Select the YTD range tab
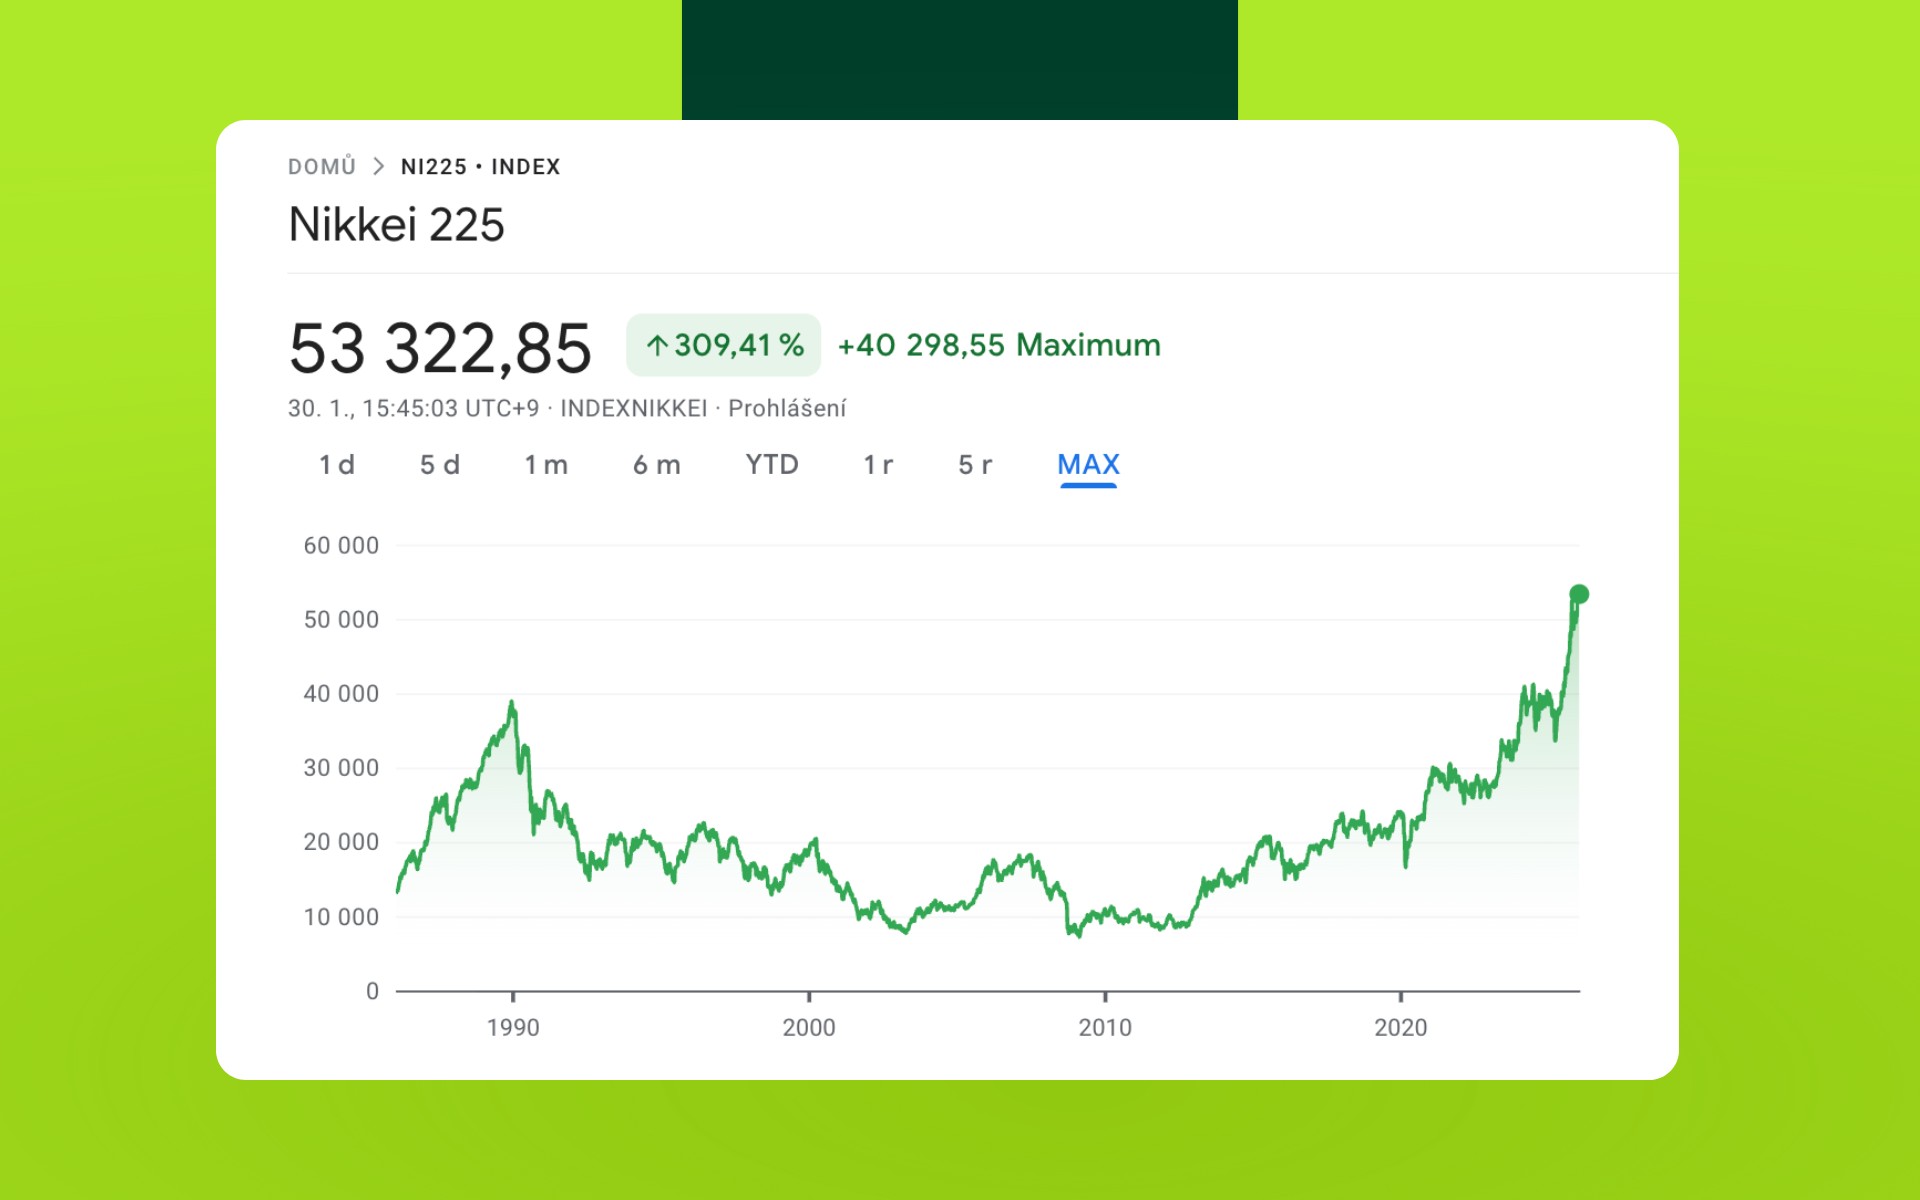 point(772,465)
